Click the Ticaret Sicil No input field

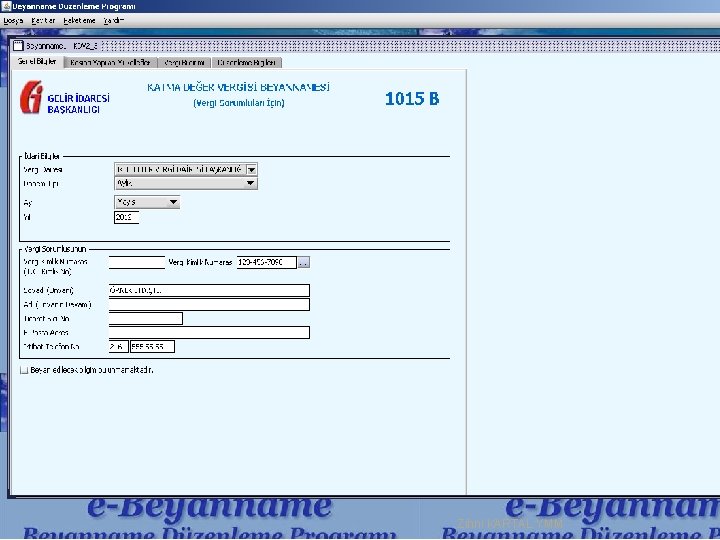146,318
